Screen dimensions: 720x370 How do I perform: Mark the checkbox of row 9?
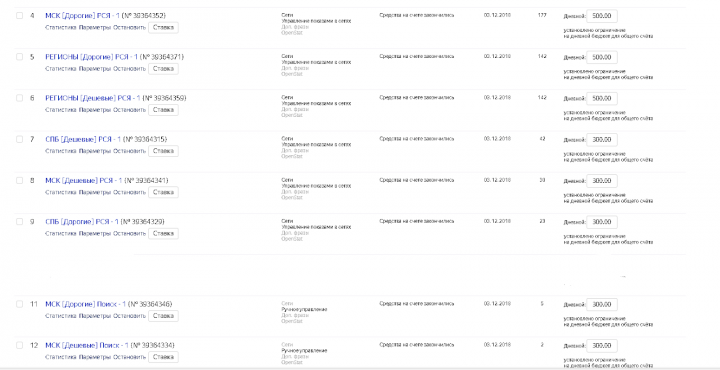19,222
